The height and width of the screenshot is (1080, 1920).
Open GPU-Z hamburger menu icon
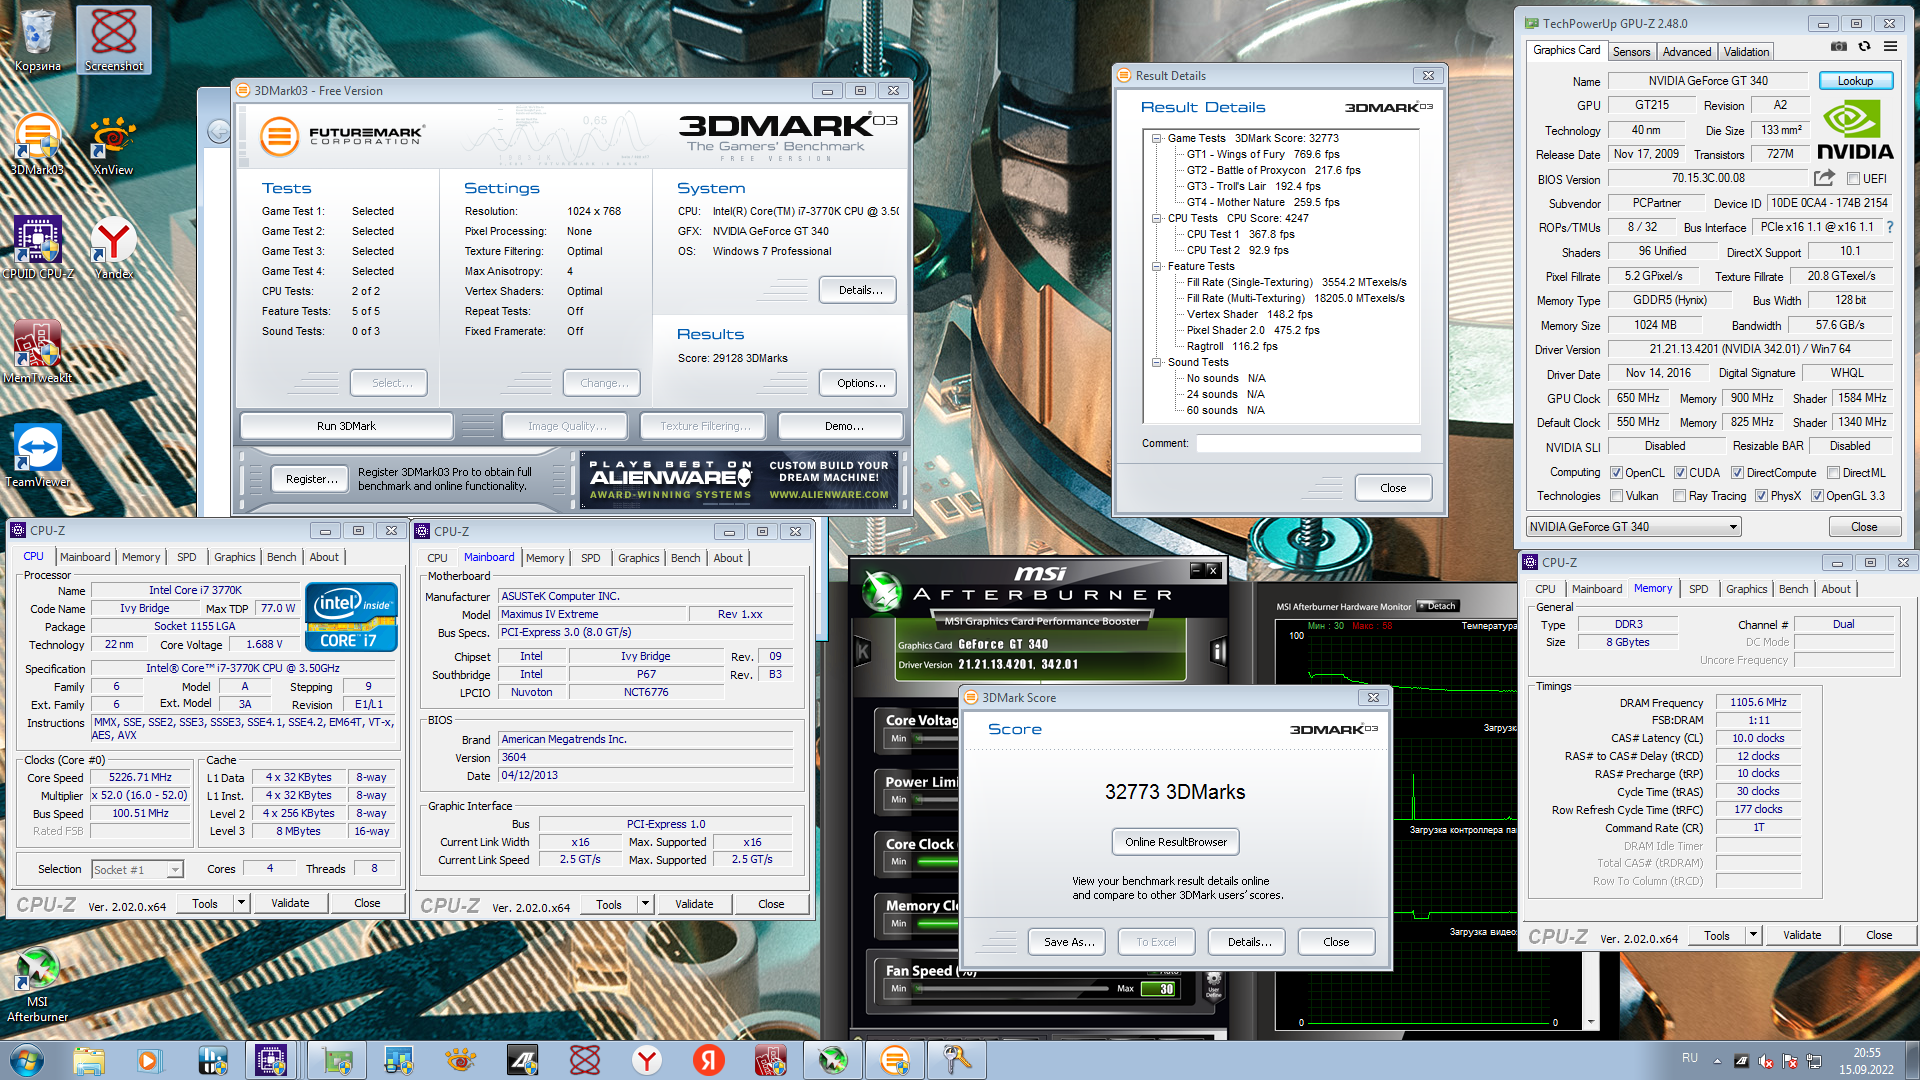click(1890, 47)
